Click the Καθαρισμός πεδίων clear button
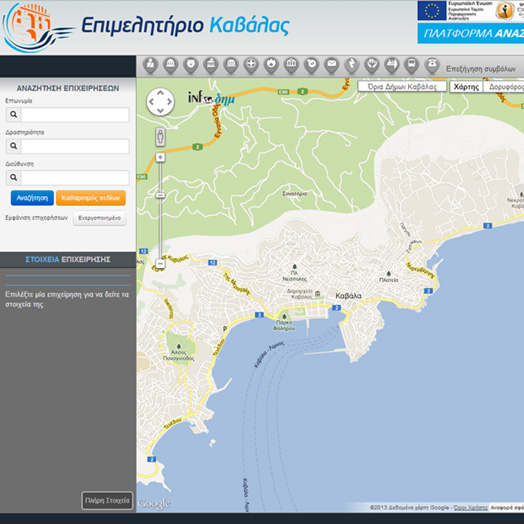The image size is (524, 524). [x=91, y=198]
